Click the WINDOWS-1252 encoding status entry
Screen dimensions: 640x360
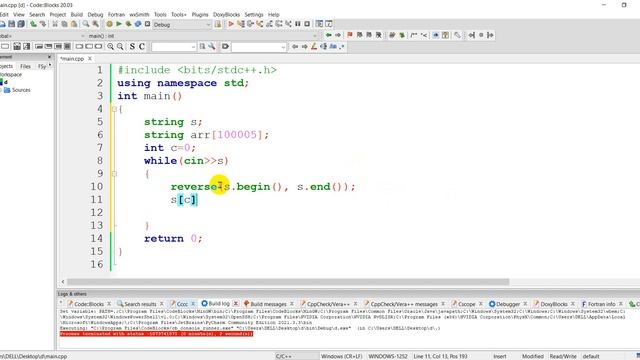tap(388, 356)
